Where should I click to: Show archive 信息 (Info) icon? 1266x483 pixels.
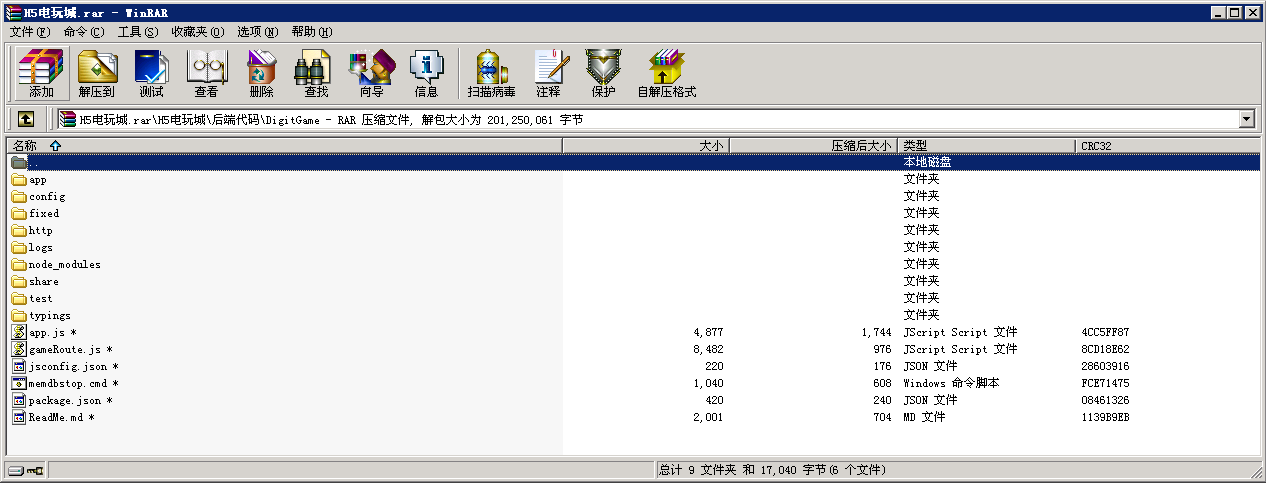[x=426, y=73]
